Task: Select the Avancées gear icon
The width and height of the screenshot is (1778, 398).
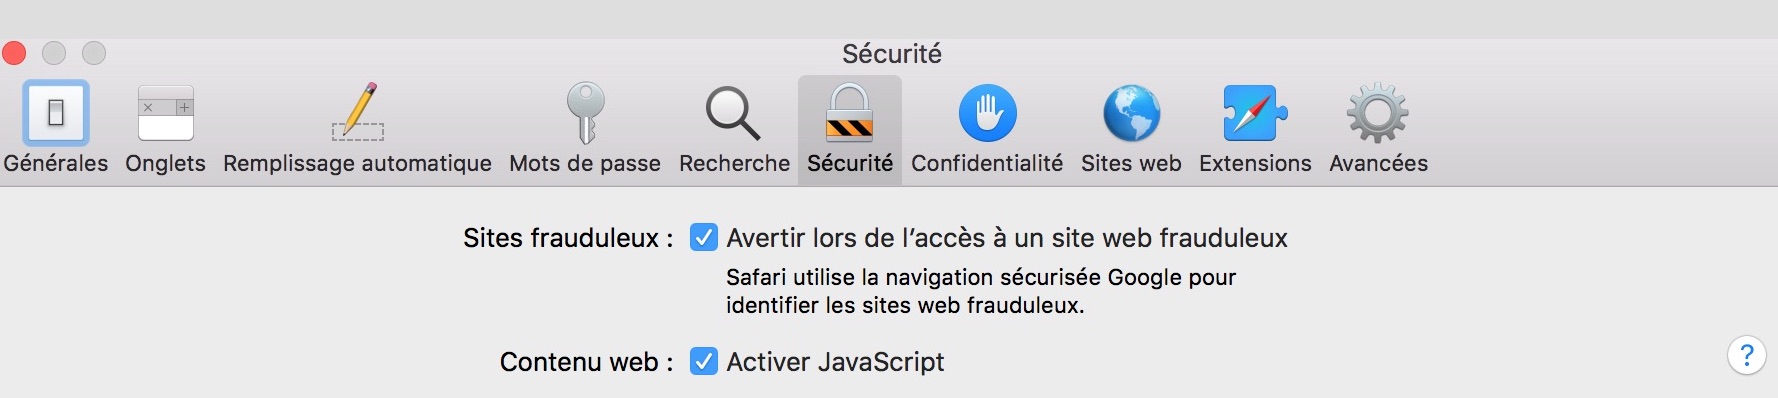Action: [1378, 113]
